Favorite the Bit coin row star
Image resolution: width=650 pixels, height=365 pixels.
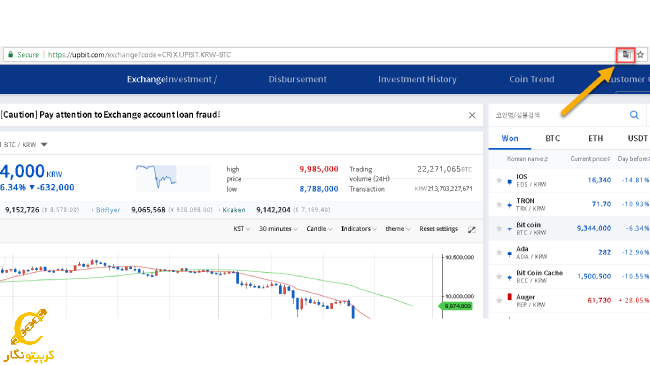(x=499, y=229)
